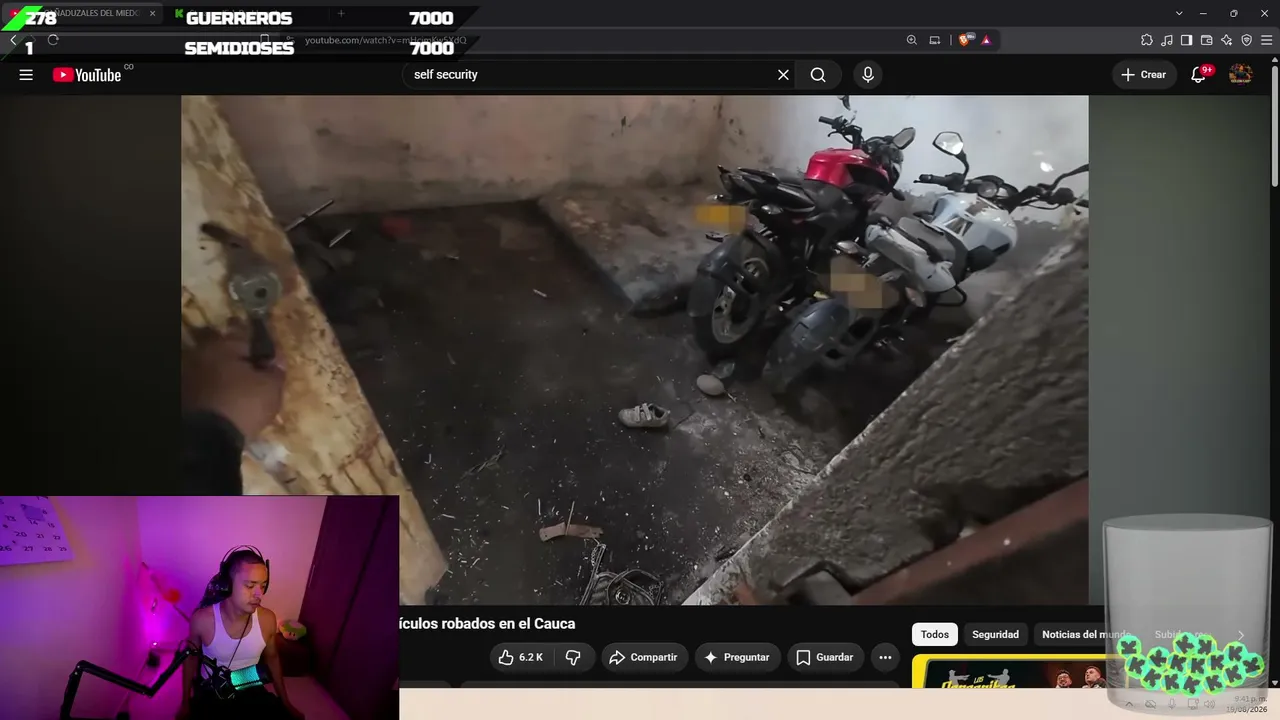Open the browser main hamburger menu
The image size is (1280, 720).
point(1266,40)
